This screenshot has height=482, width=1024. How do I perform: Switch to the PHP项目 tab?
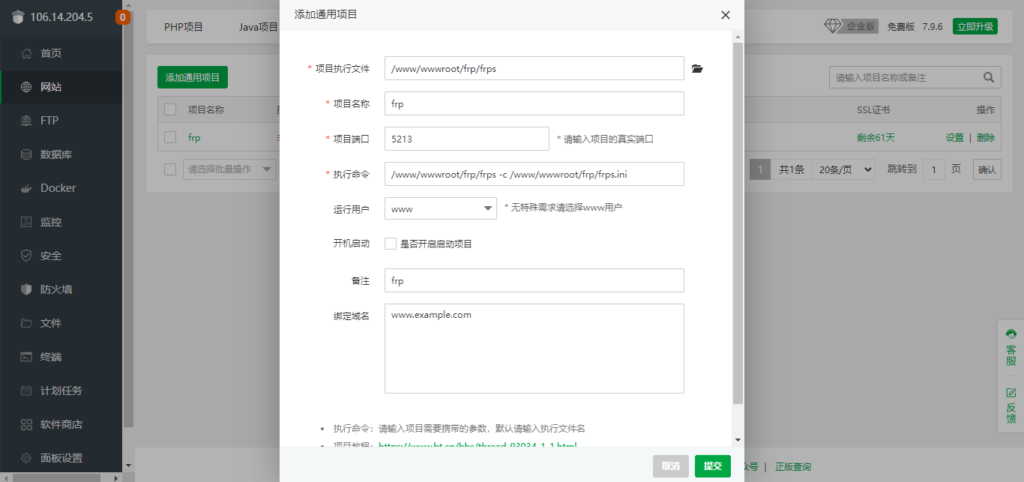[184, 27]
